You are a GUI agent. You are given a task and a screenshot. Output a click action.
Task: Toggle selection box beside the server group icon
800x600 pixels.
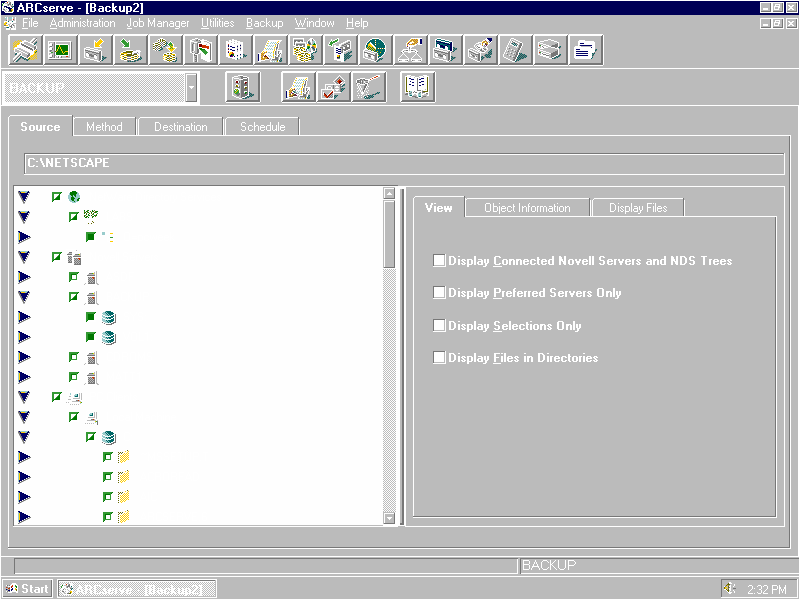(57, 257)
